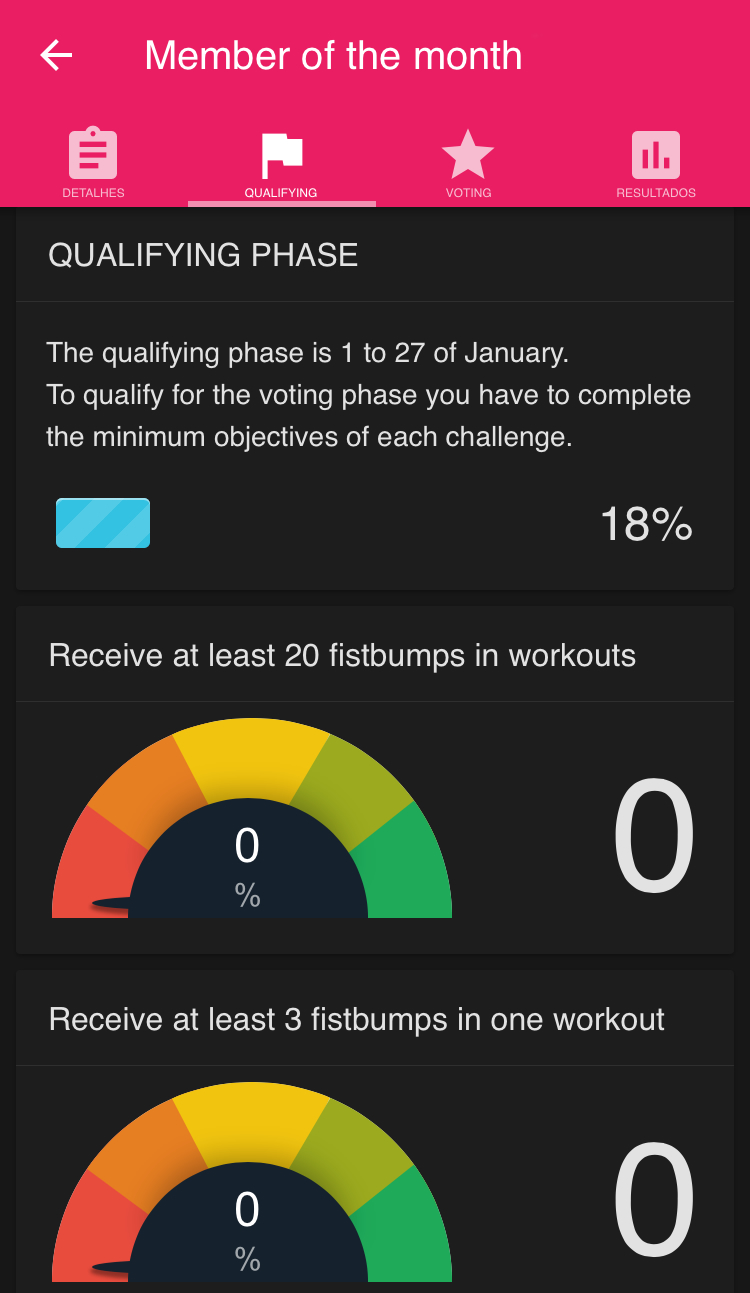
Task: Tap the 18% progress value
Action: (x=646, y=524)
